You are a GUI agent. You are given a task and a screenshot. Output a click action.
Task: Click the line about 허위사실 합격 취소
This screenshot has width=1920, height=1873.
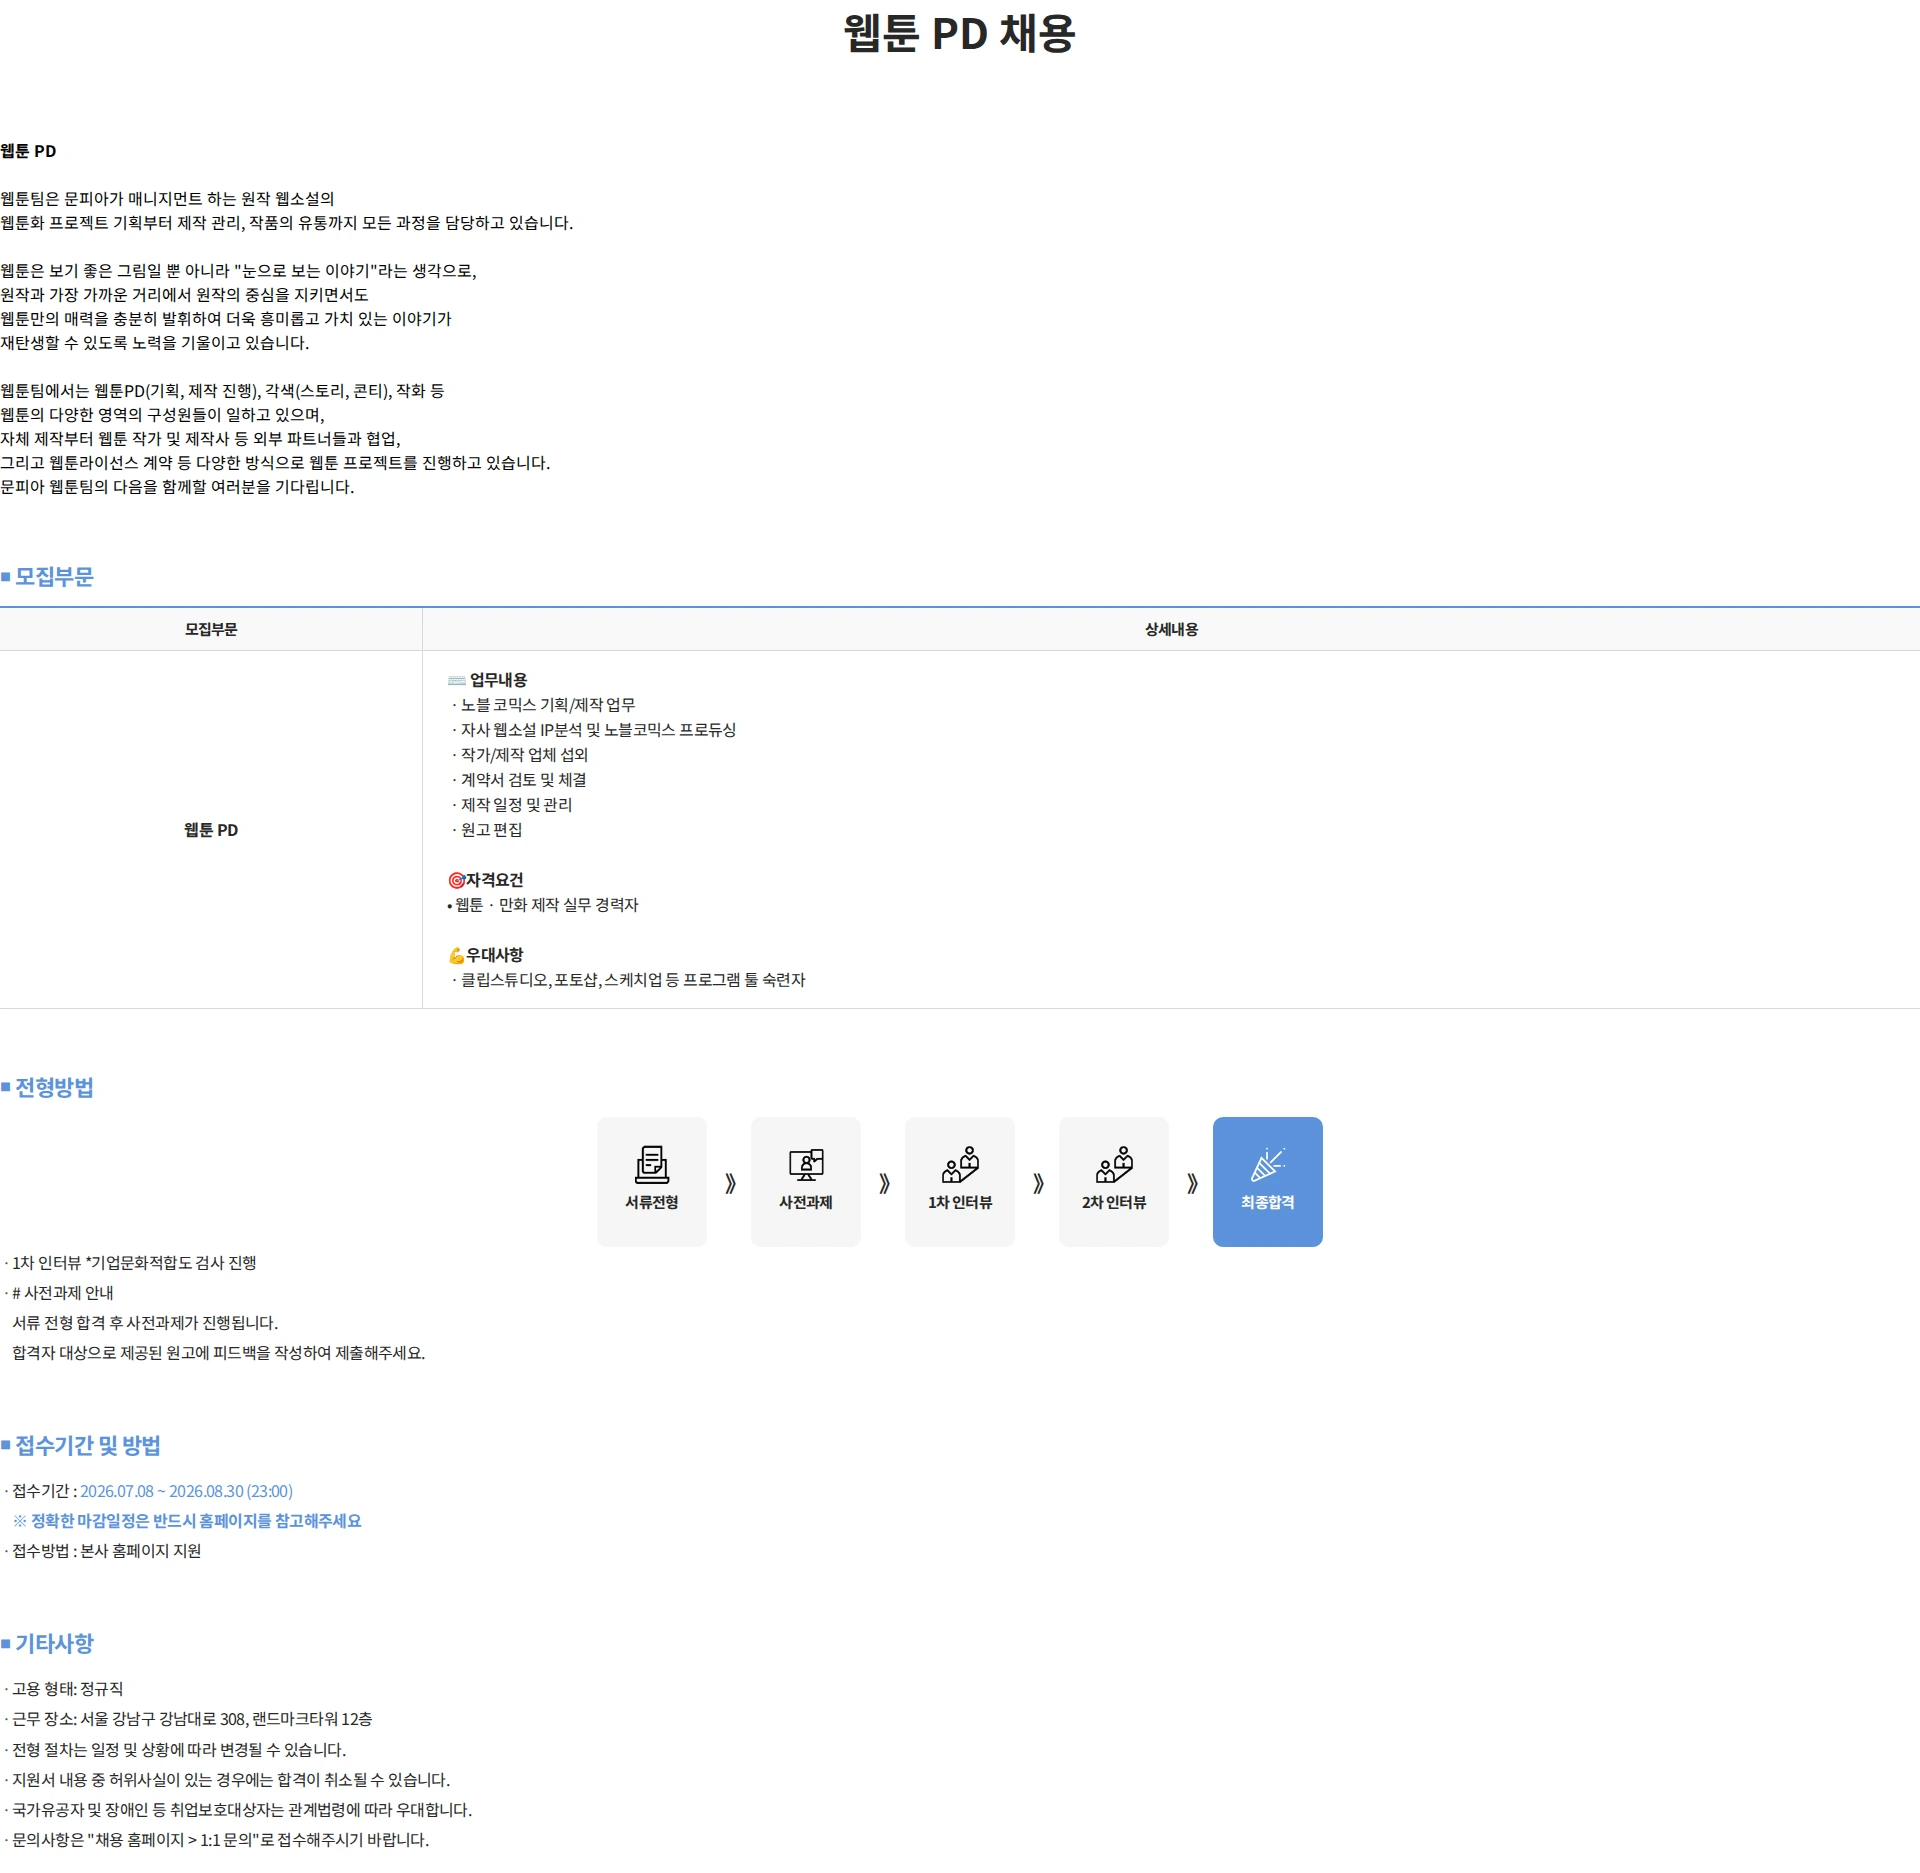pos(231,1780)
